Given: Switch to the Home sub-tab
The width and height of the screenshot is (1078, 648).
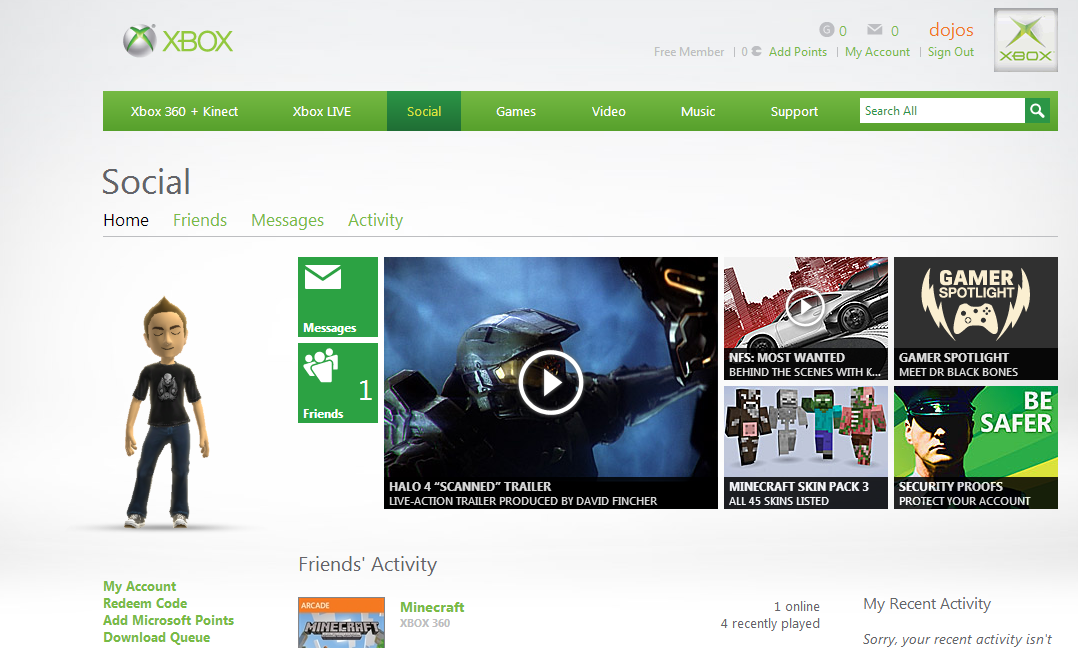Looking at the screenshot, I should pyautogui.click(x=126, y=220).
